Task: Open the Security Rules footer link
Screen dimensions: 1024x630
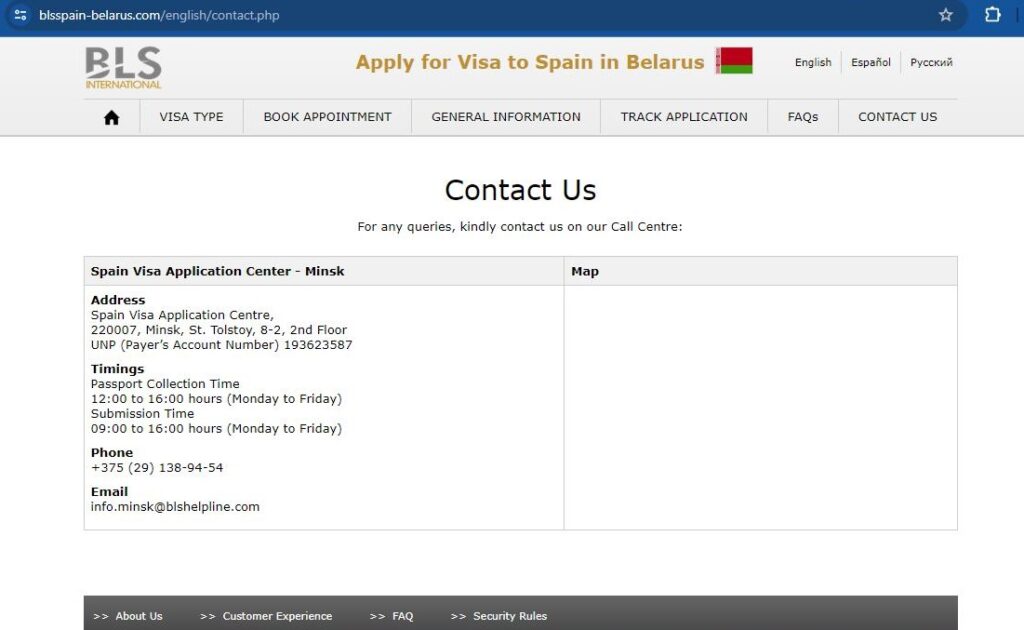Action: [x=509, y=616]
